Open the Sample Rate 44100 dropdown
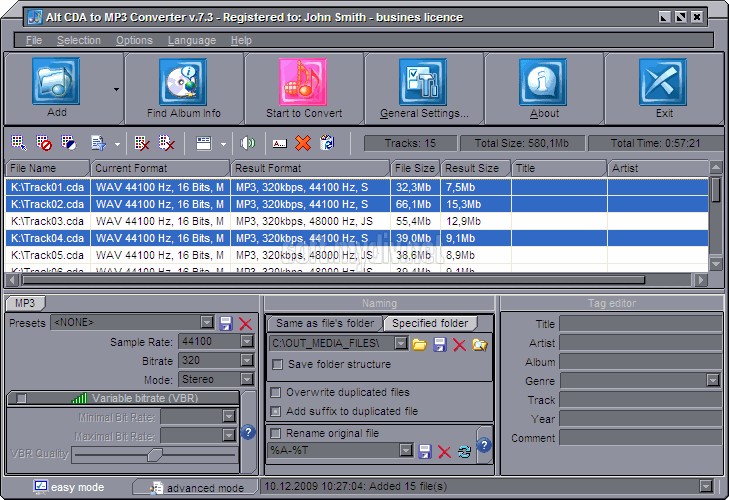The image size is (729, 500). coord(247,341)
